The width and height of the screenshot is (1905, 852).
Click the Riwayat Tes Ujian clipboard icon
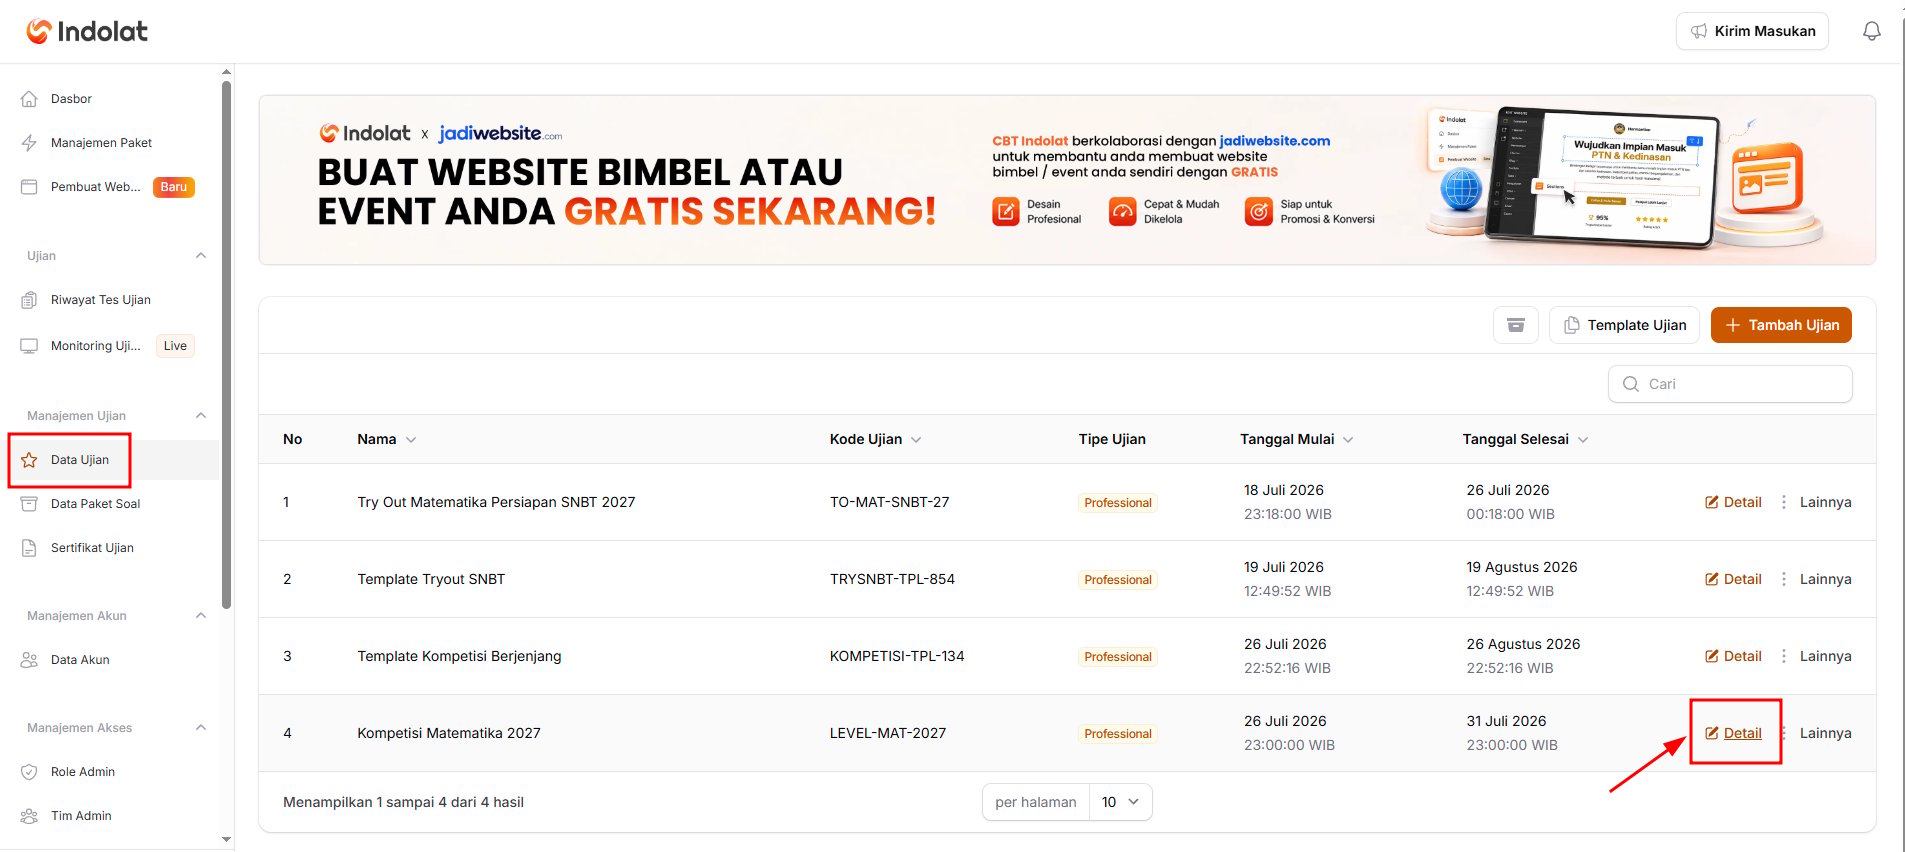click(x=29, y=300)
